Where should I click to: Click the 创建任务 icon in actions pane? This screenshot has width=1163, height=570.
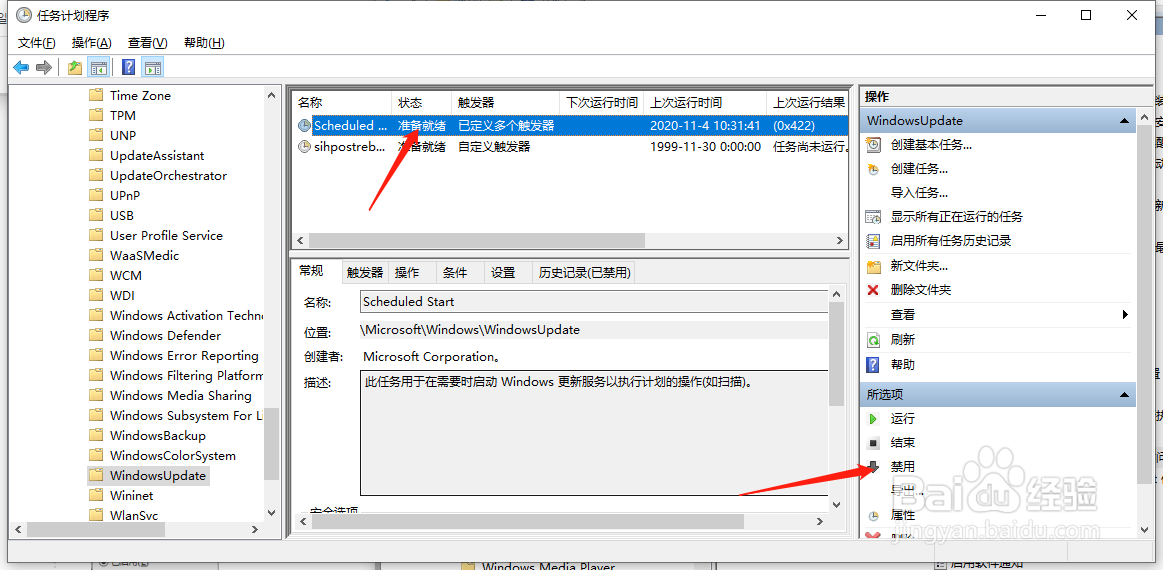(874, 169)
